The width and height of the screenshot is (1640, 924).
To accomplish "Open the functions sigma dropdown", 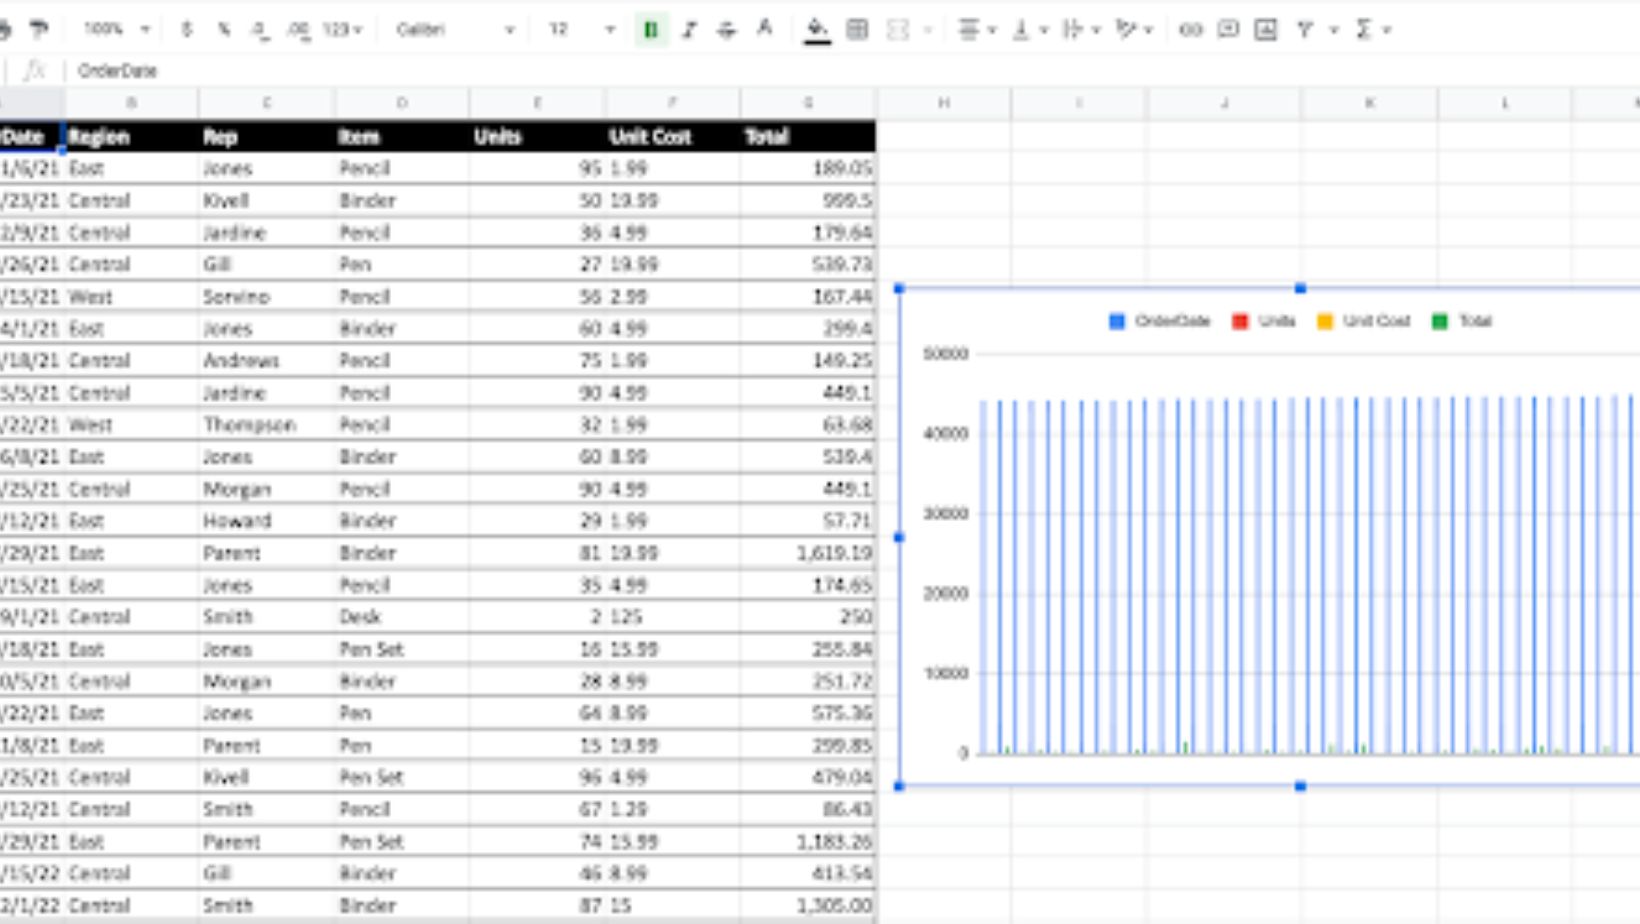I will (x=1372, y=30).
